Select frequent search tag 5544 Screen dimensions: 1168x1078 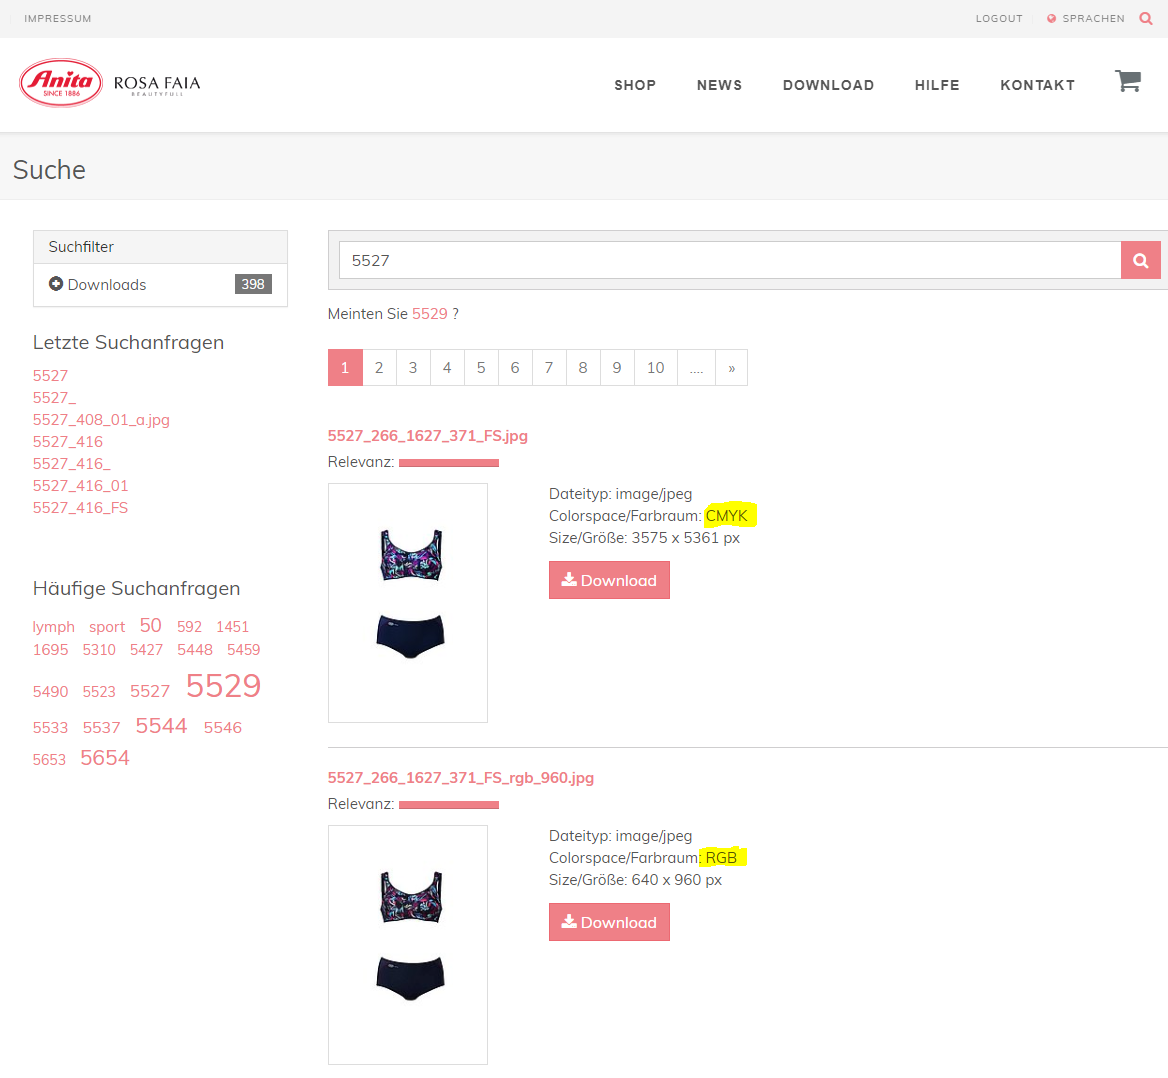(x=161, y=726)
